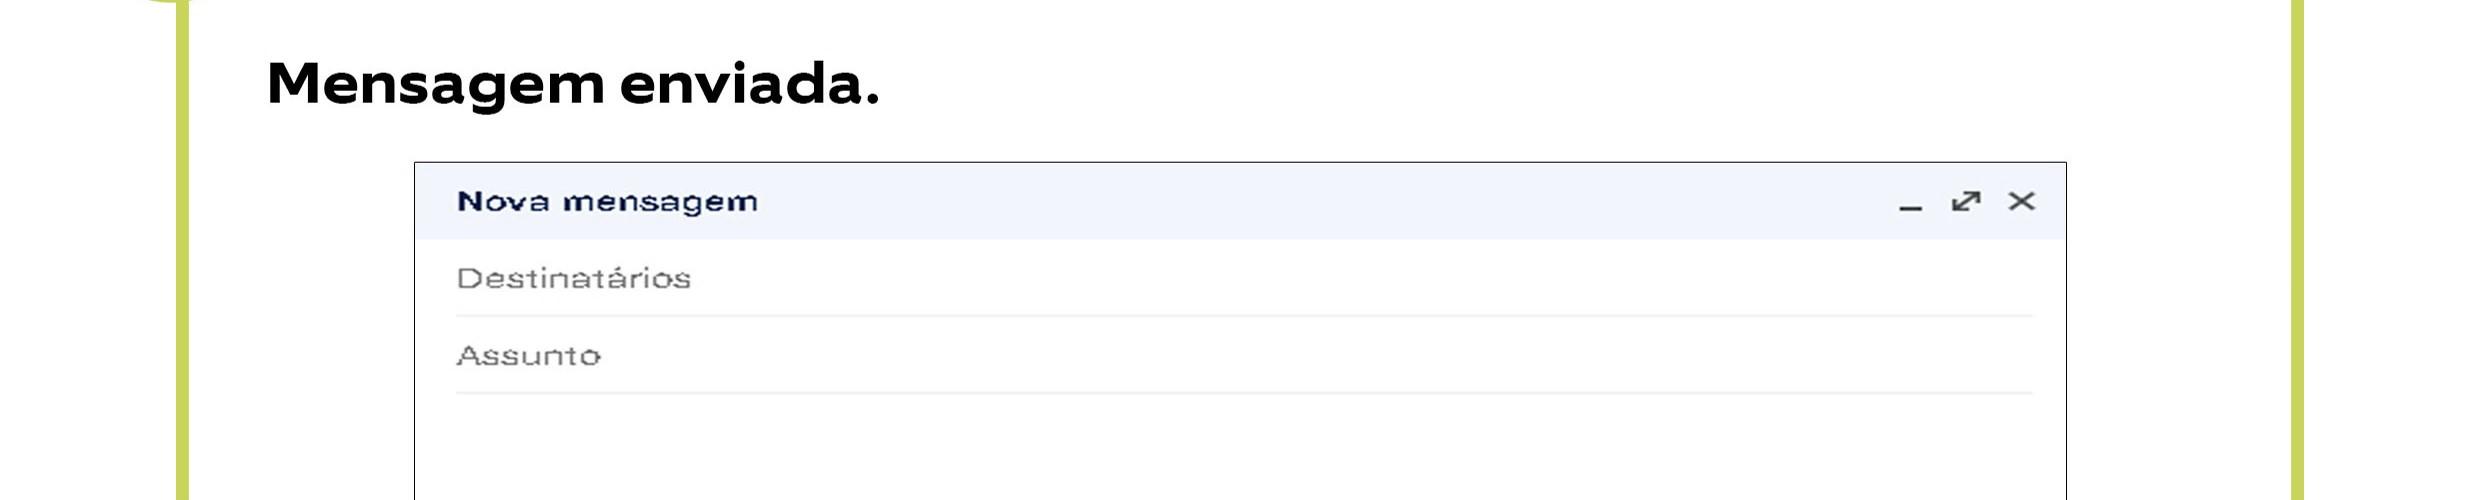Minimize the Nova mensagem compose window
This screenshot has width=2480, height=500.
pos(1910,203)
